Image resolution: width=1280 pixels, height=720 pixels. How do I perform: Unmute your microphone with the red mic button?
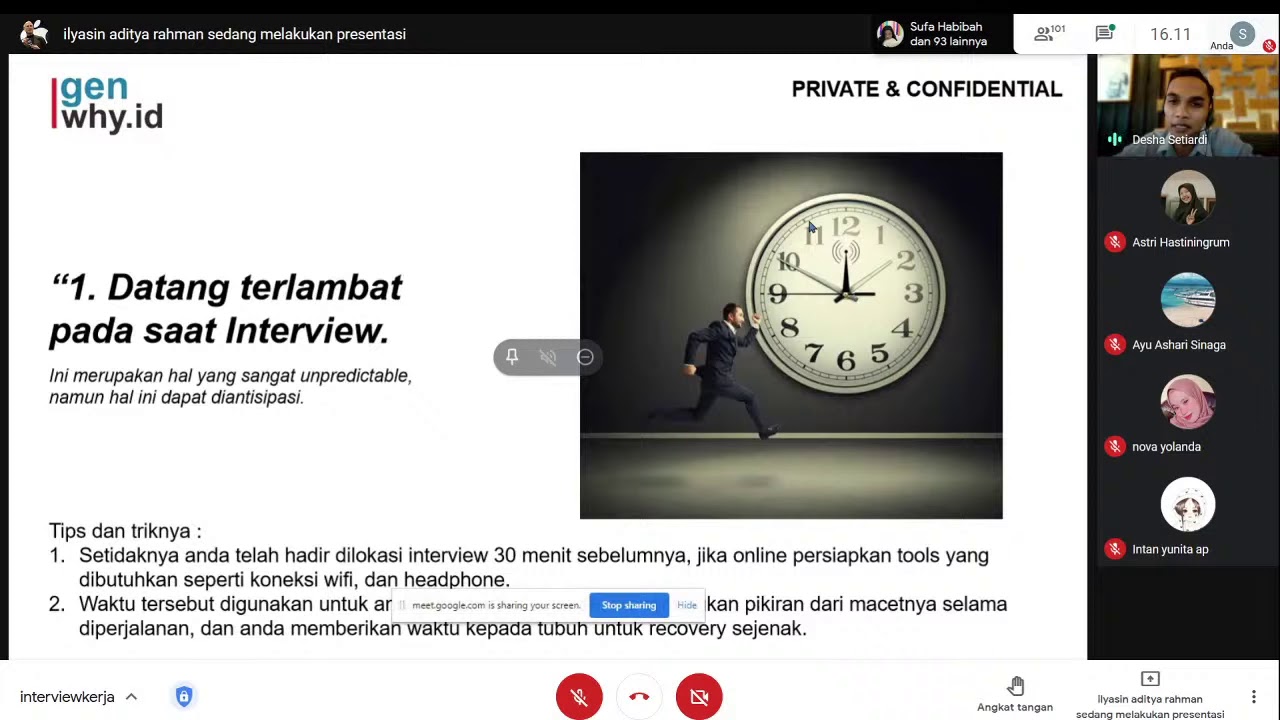(x=579, y=697)
